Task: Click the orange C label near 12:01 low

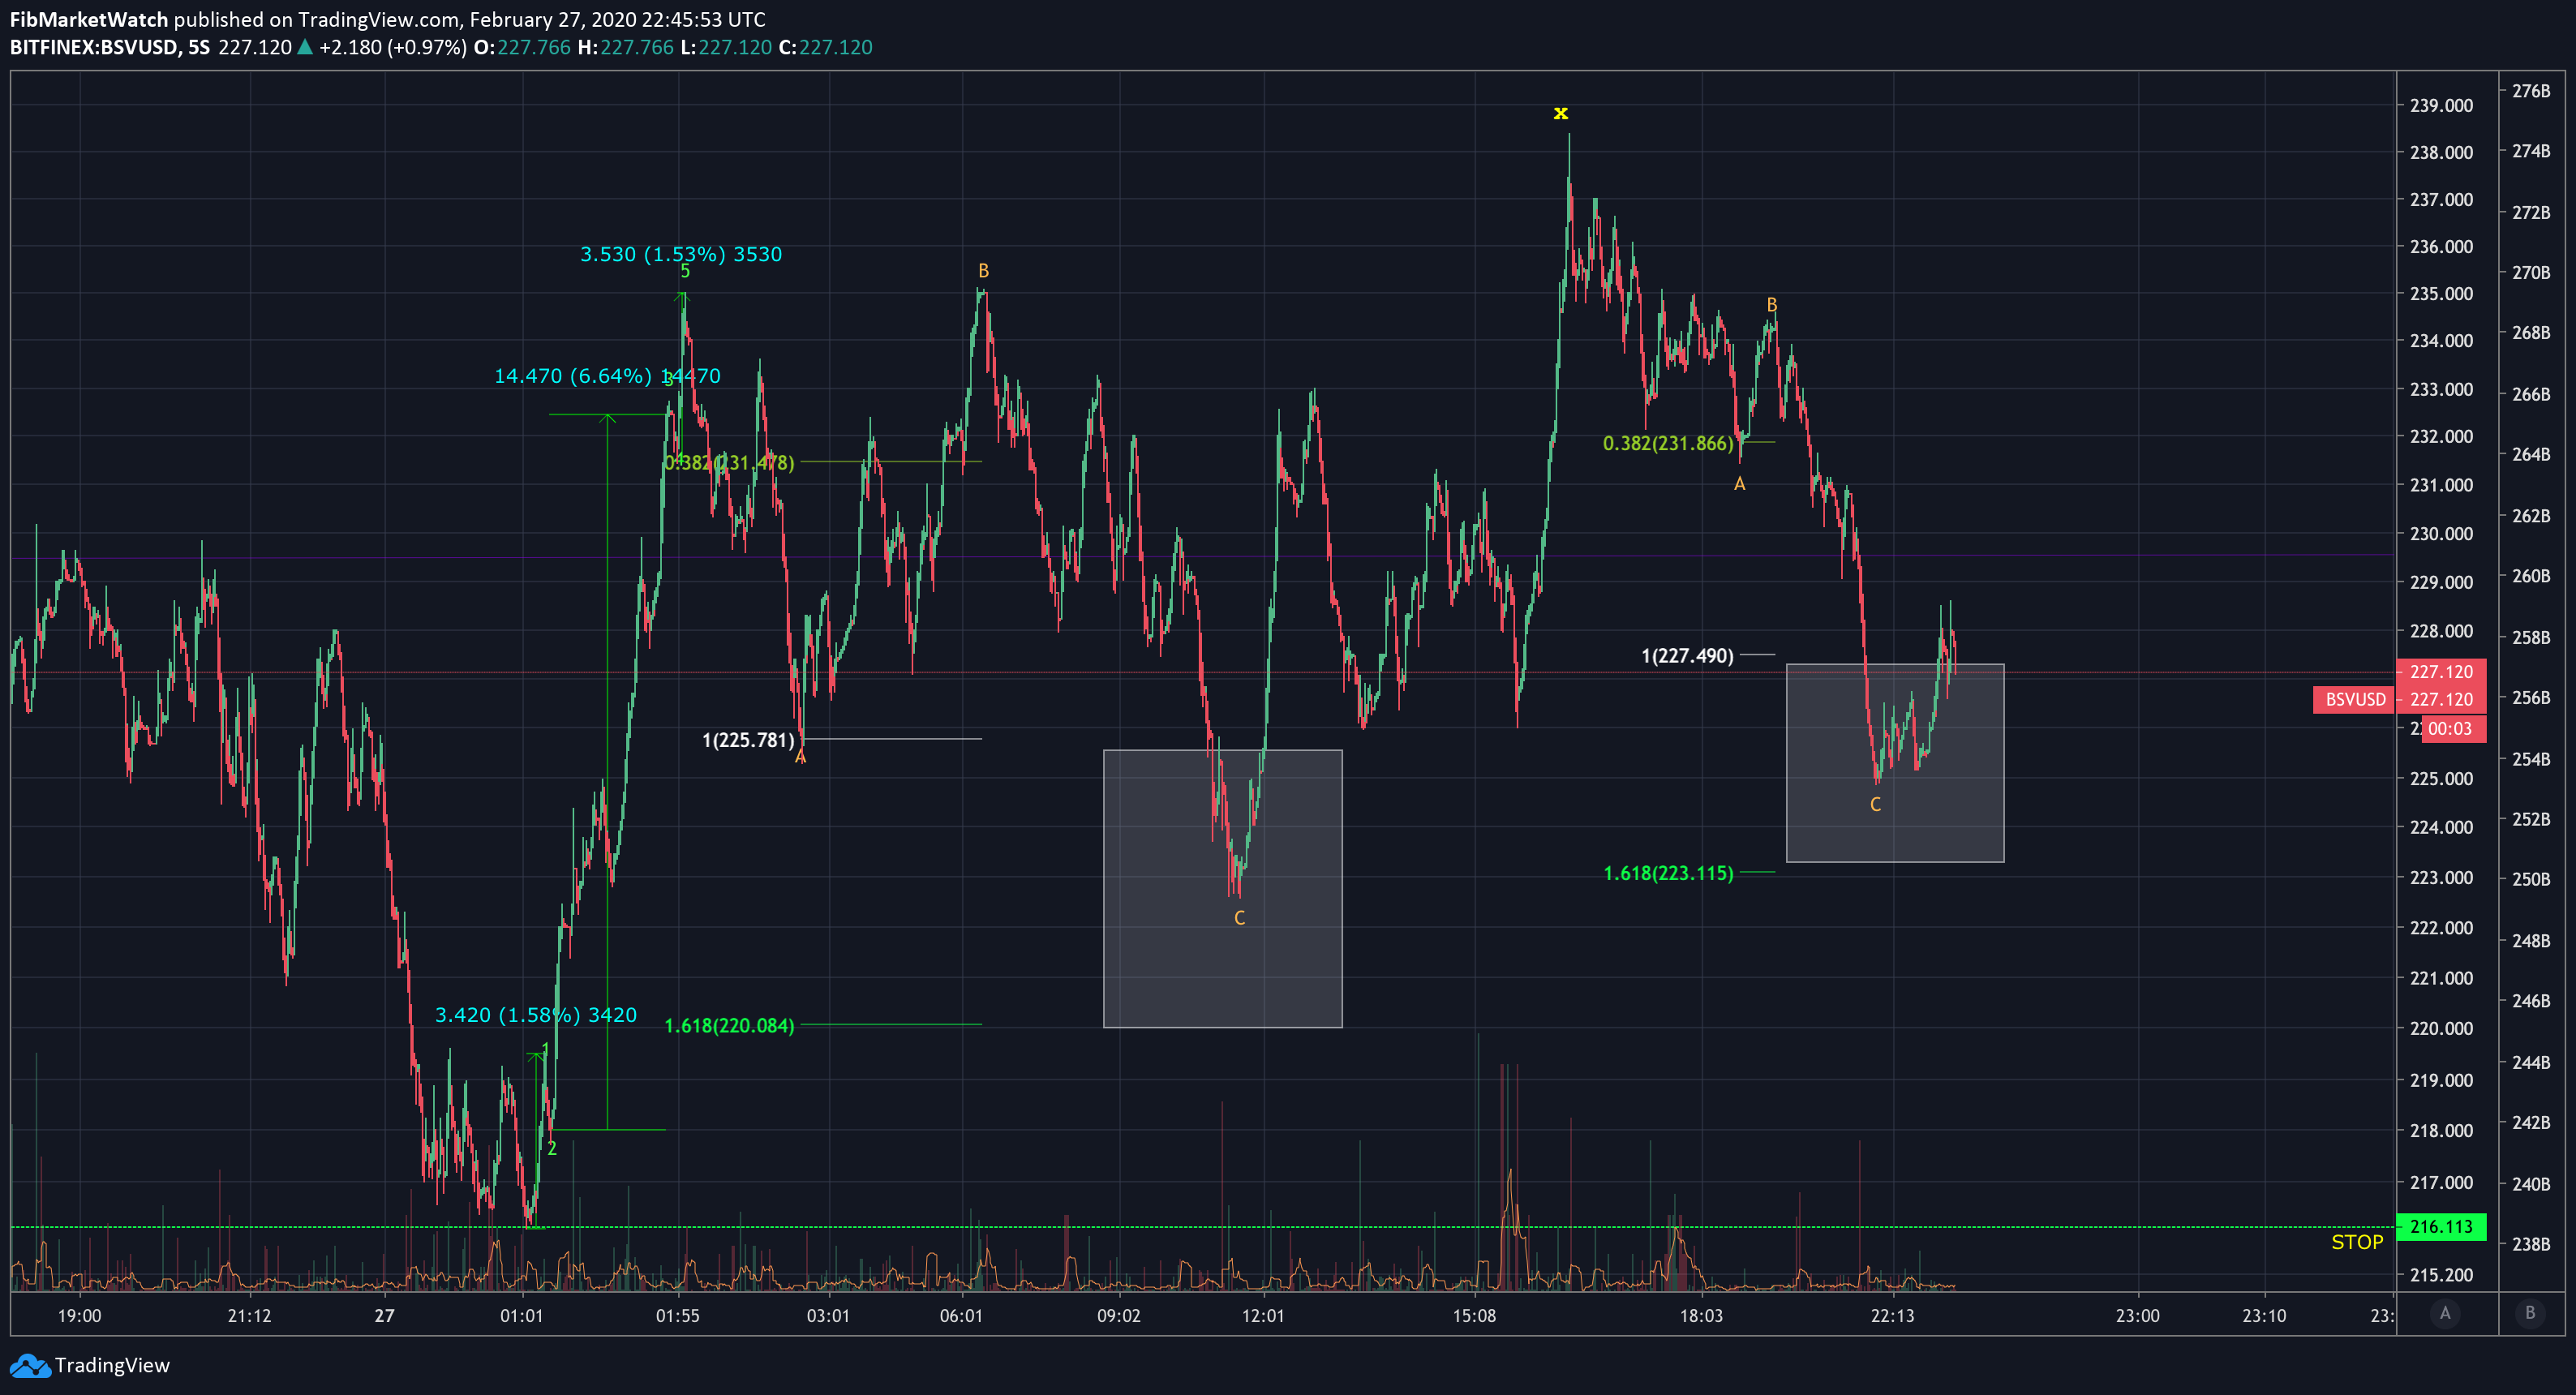Action: tap(1239, 918)
